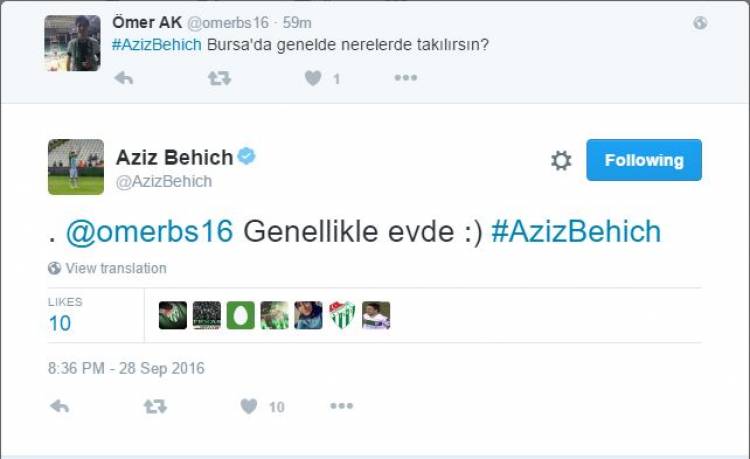Like Ömer AK's tweet
This screenshot has height=459, width=750.
pos(313,78)
